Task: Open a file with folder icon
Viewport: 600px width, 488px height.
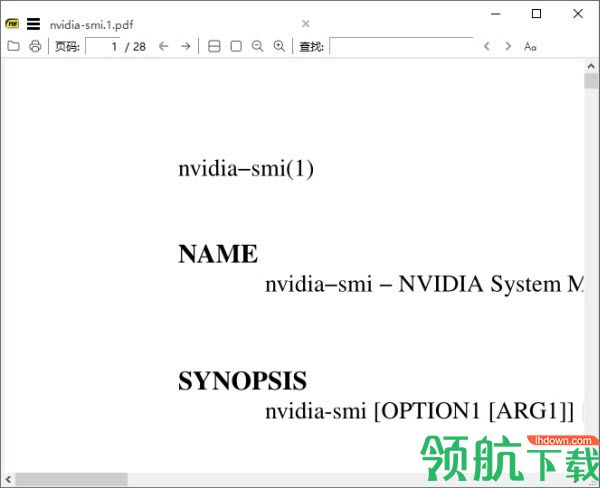Action: (x=13, y=46)
